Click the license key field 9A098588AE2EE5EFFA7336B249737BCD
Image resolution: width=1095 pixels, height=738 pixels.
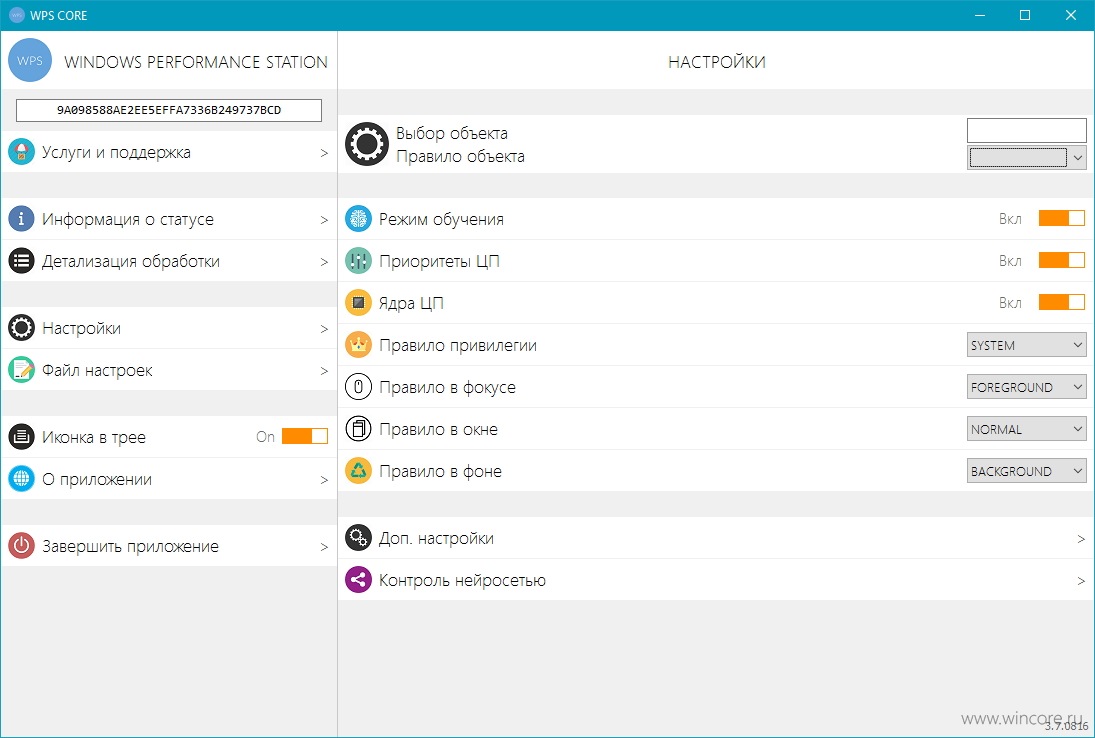click(169, 110)
